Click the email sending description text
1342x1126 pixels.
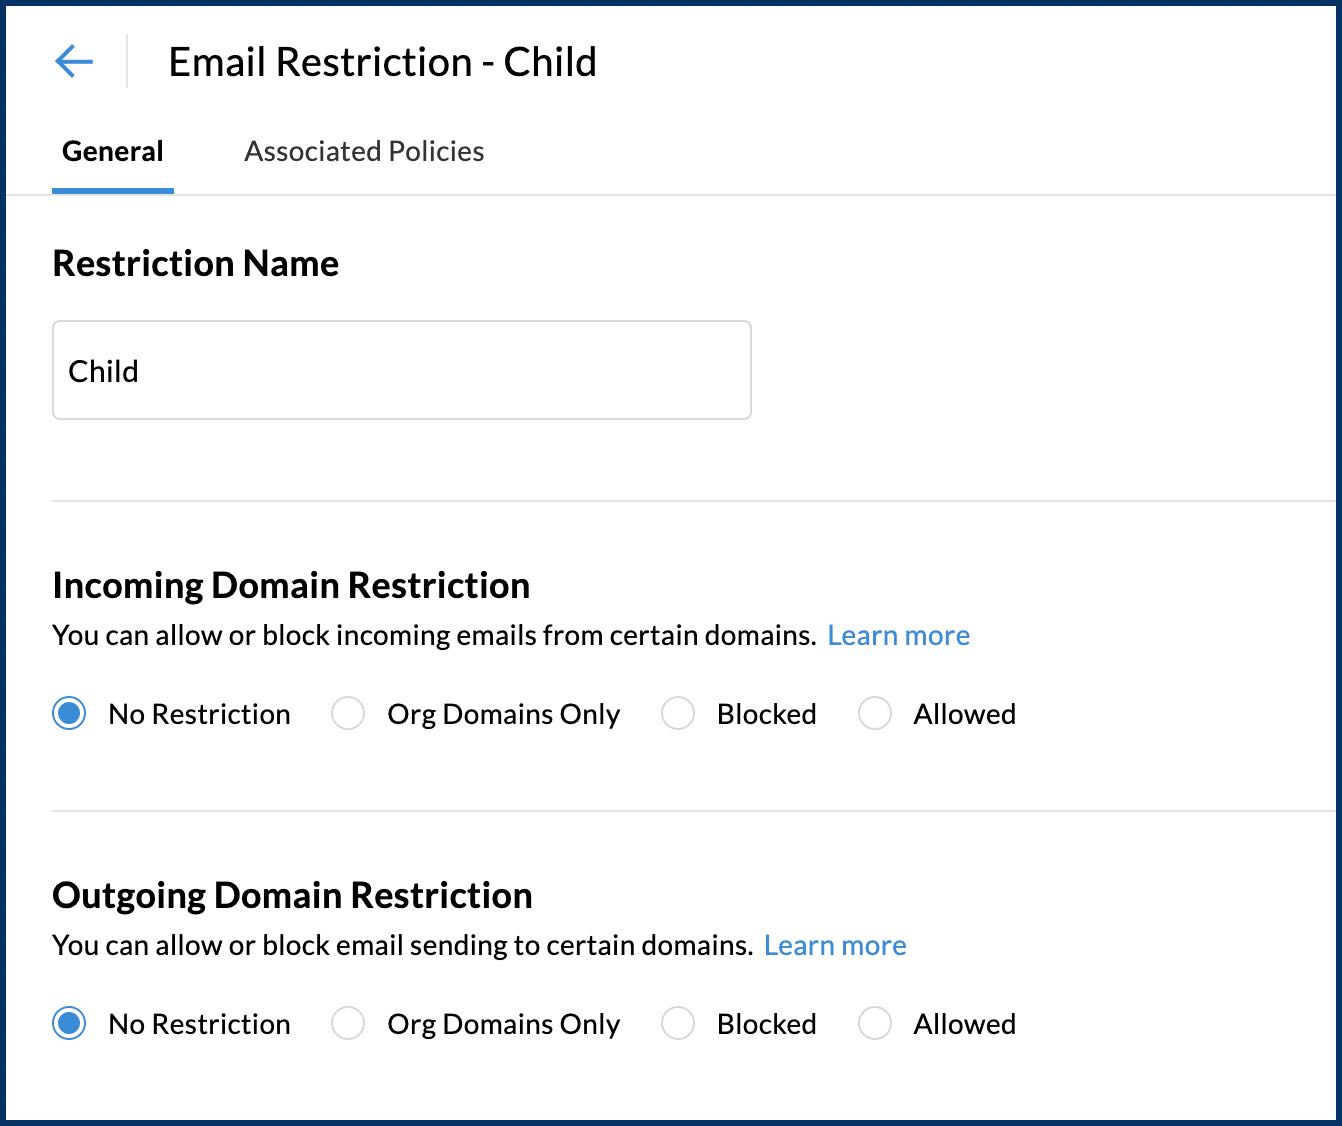pos(402,946)
